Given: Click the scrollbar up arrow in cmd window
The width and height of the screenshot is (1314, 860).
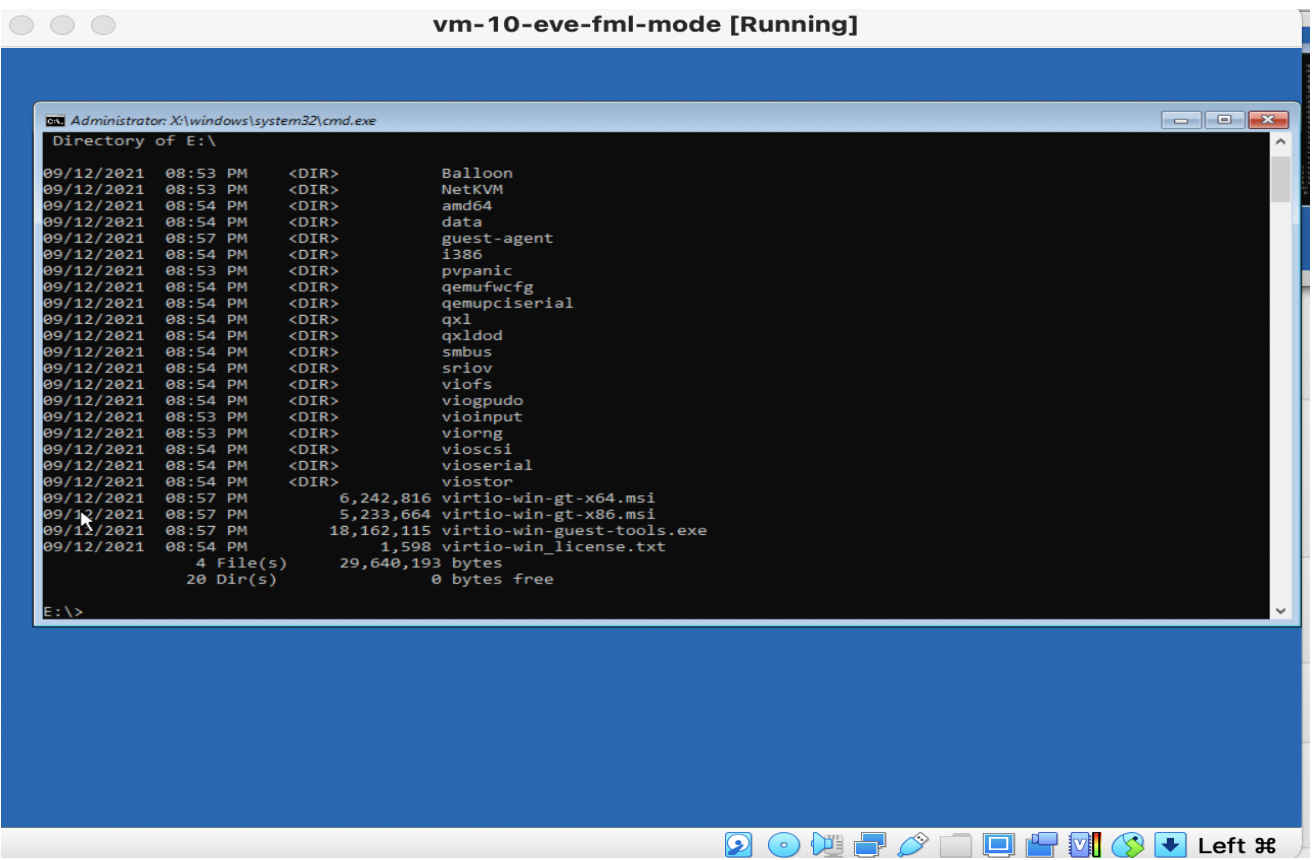Looking at the screenshot, I should coord(1279,140).
